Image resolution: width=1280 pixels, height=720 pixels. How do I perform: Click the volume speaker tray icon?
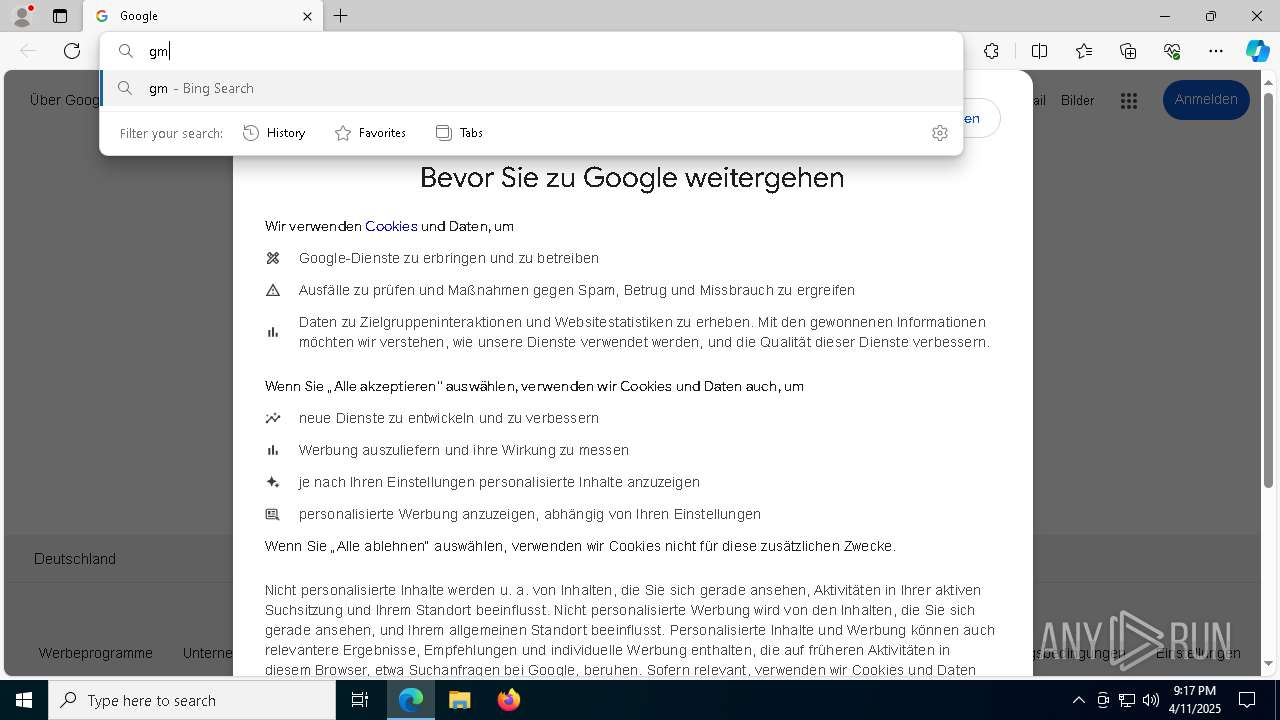(x=1151, y=700)
